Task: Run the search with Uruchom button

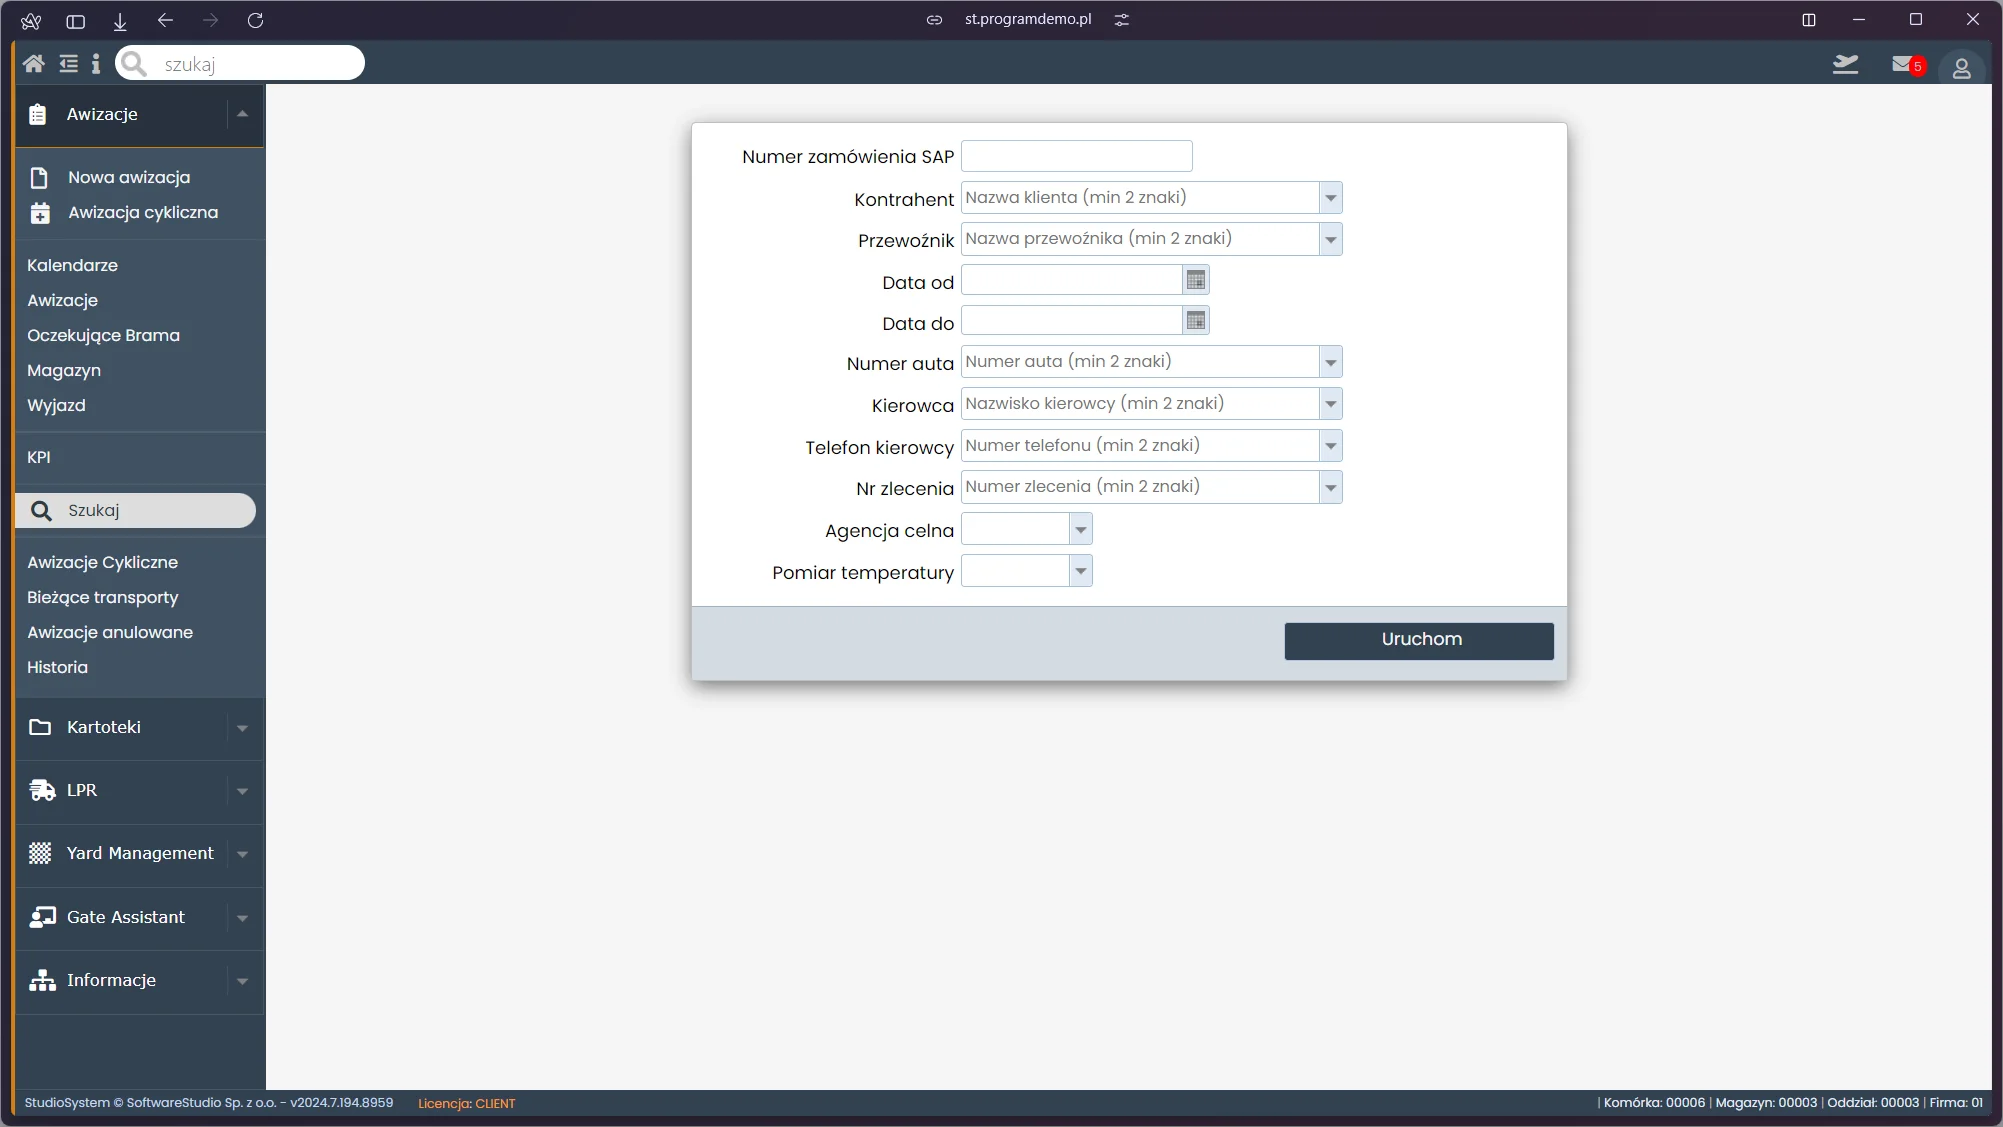Action: pyautogui.click(x=1419, y=641)
